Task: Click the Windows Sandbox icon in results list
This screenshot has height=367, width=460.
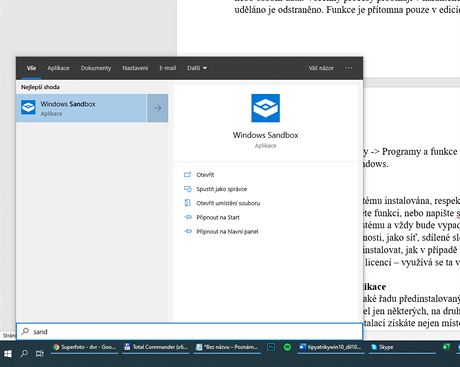Action: click(28, 108)
